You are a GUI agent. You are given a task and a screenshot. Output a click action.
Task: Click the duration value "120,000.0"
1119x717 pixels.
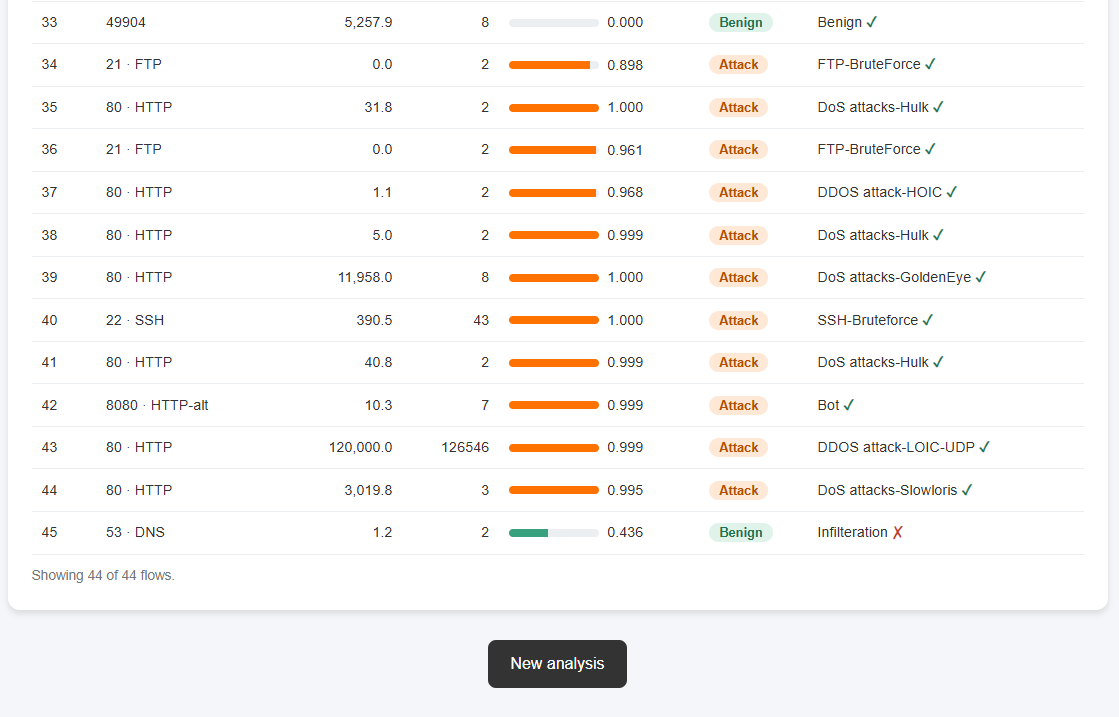click(x=361, y=447)
